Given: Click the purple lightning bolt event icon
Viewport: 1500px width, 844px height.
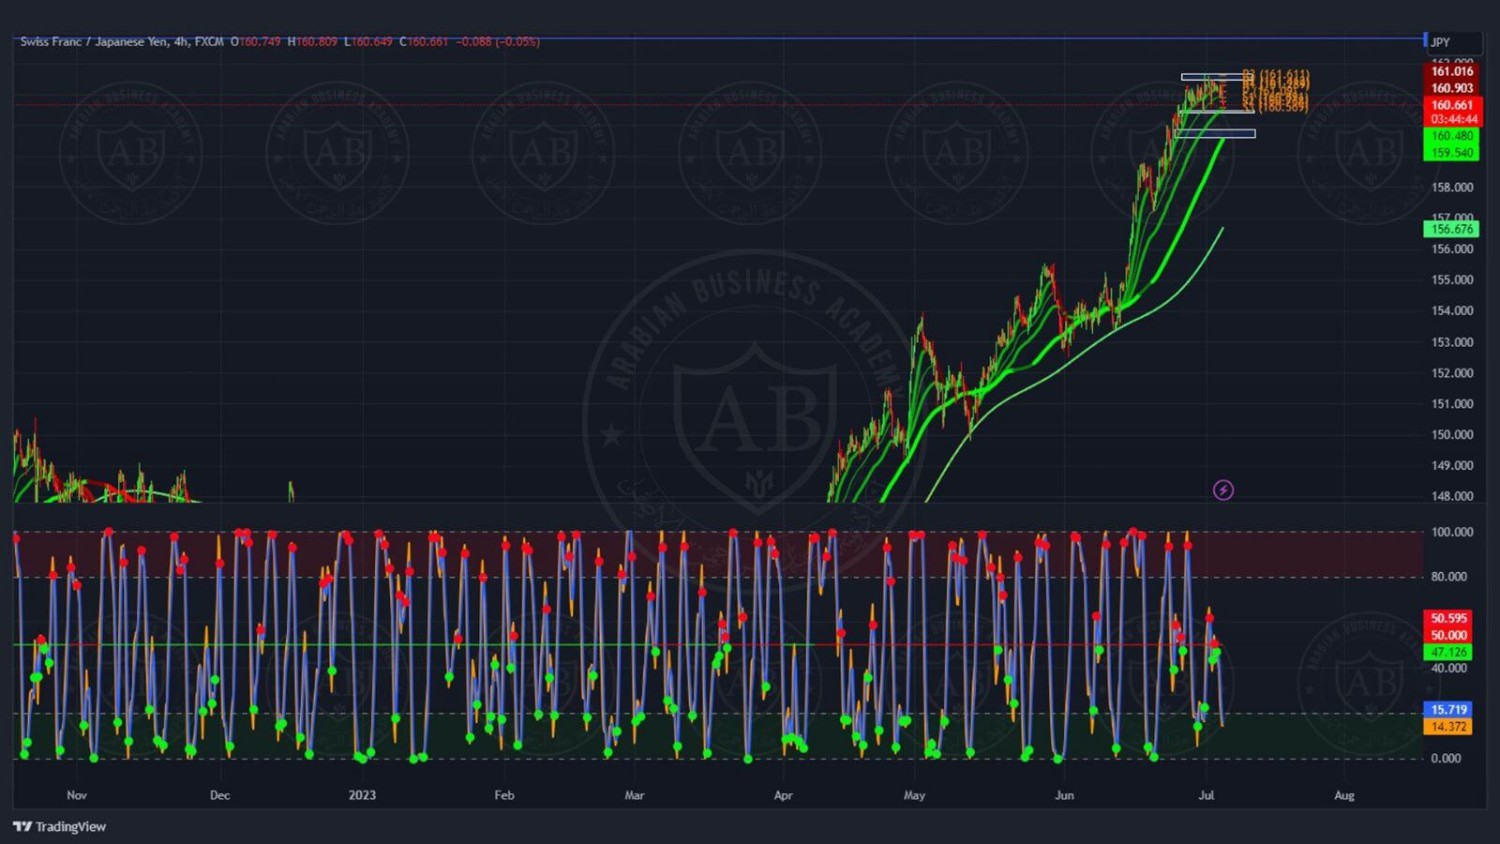Looking at the screenshot, I should [1223, 490].
